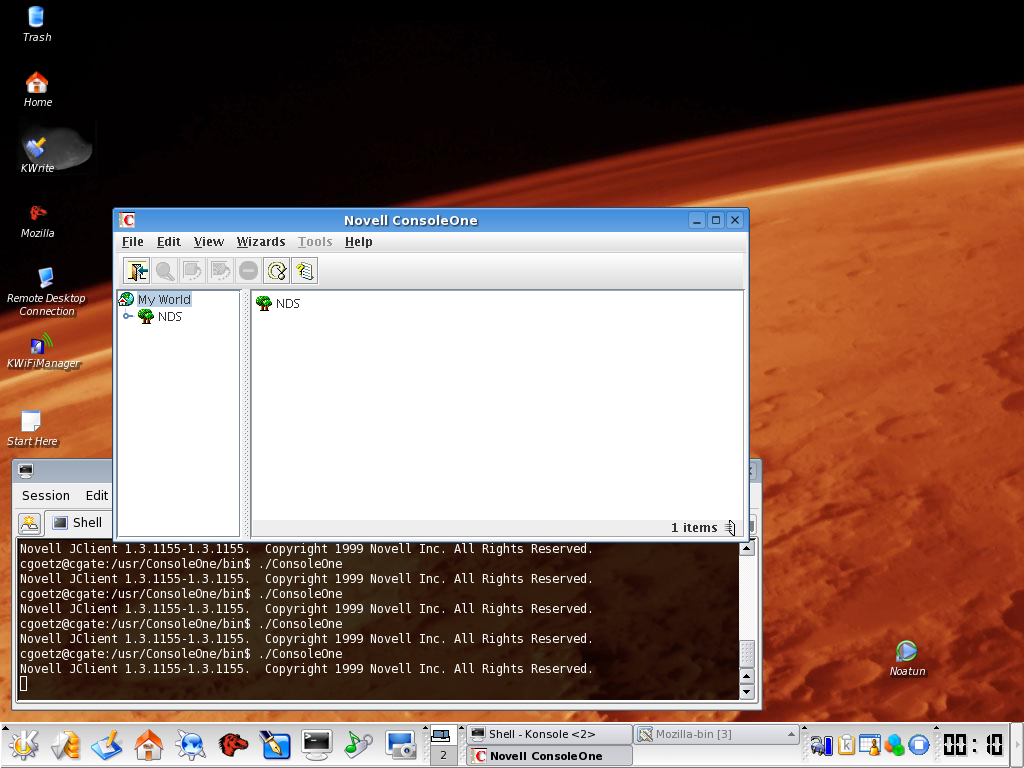Click the panel clock showing 00:10
1024x768 pixels.
coord(972,745)
